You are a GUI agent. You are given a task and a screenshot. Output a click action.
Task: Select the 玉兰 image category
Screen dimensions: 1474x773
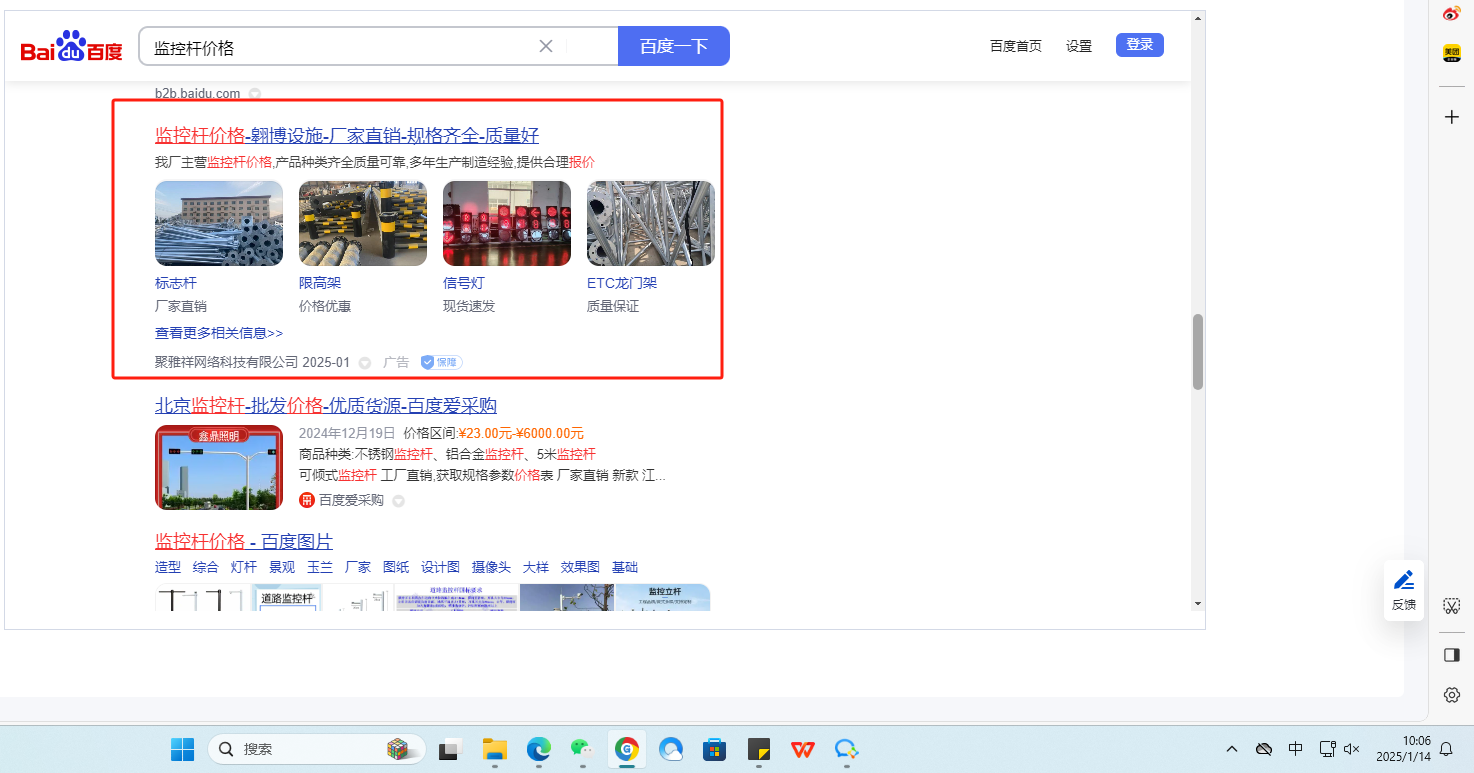coord(320,567)
